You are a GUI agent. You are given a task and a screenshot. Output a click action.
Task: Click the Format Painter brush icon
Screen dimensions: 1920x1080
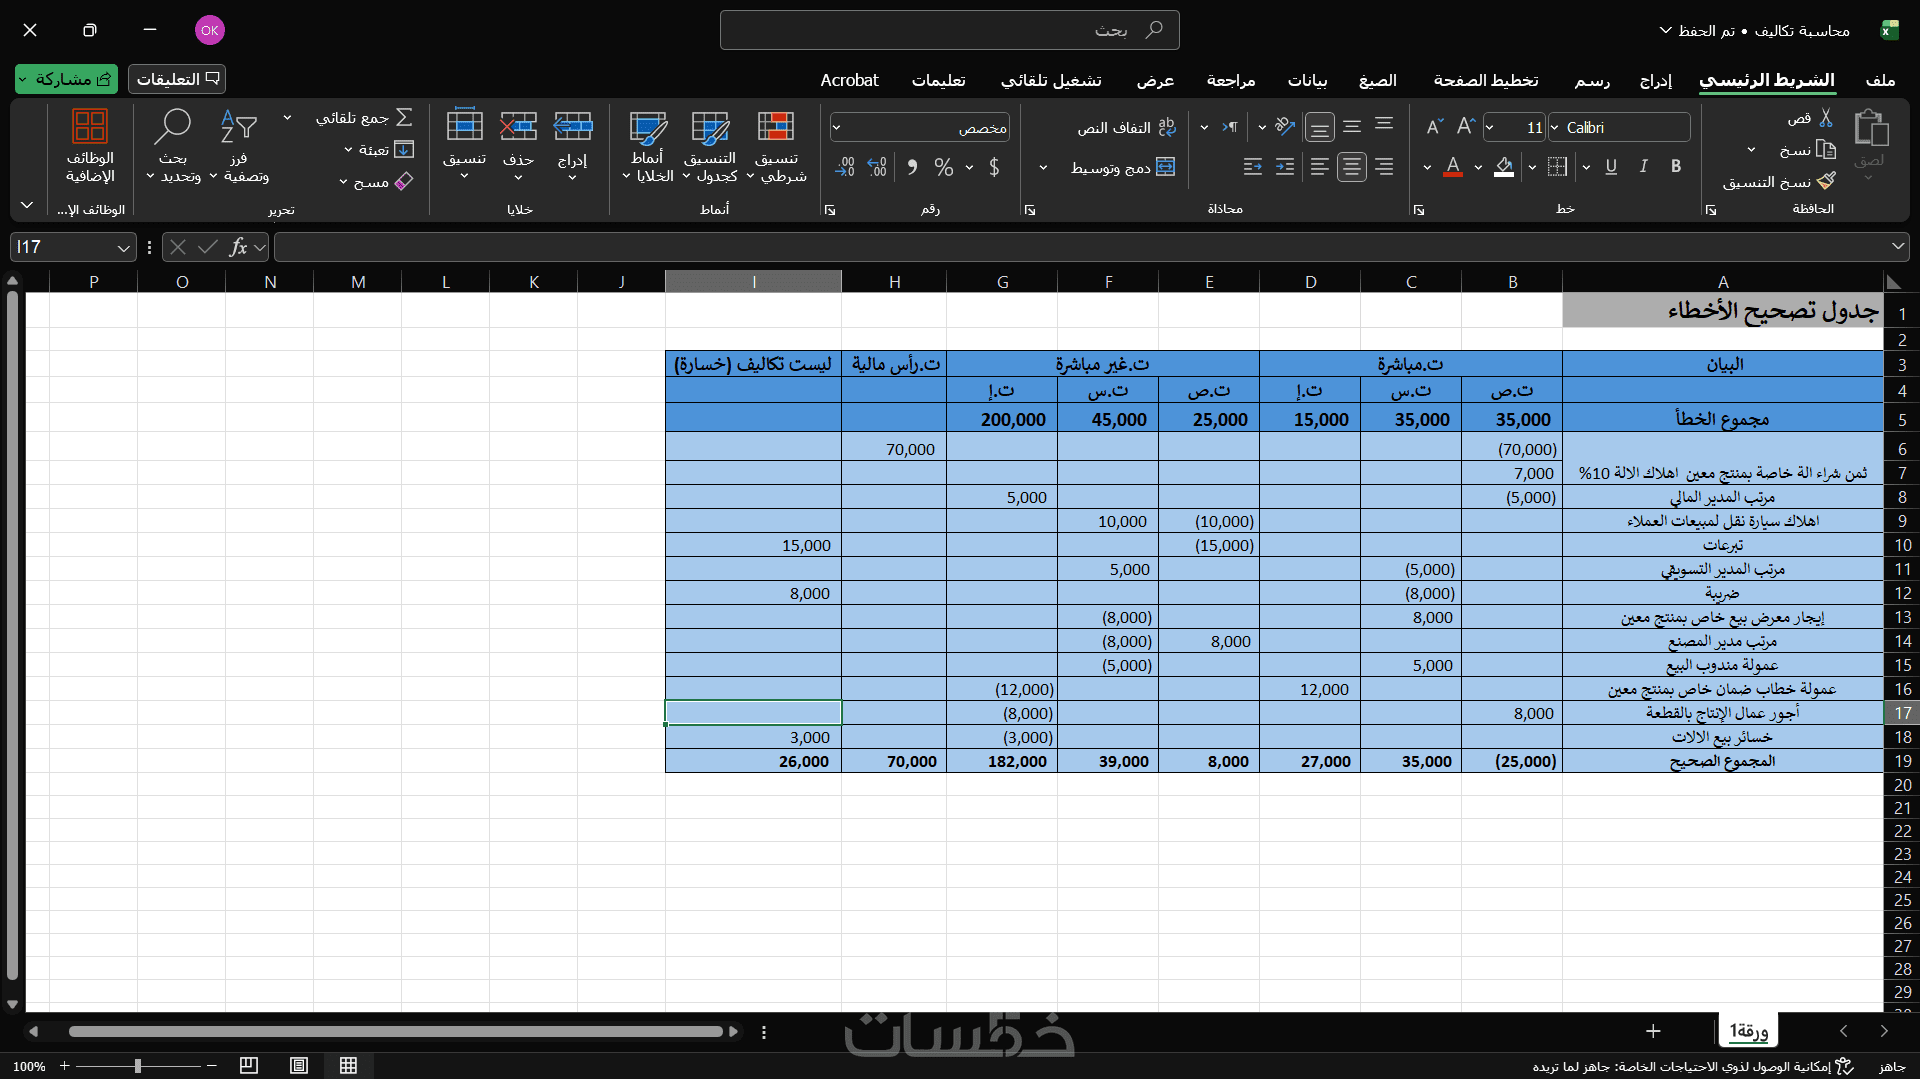pos(1826,181)
